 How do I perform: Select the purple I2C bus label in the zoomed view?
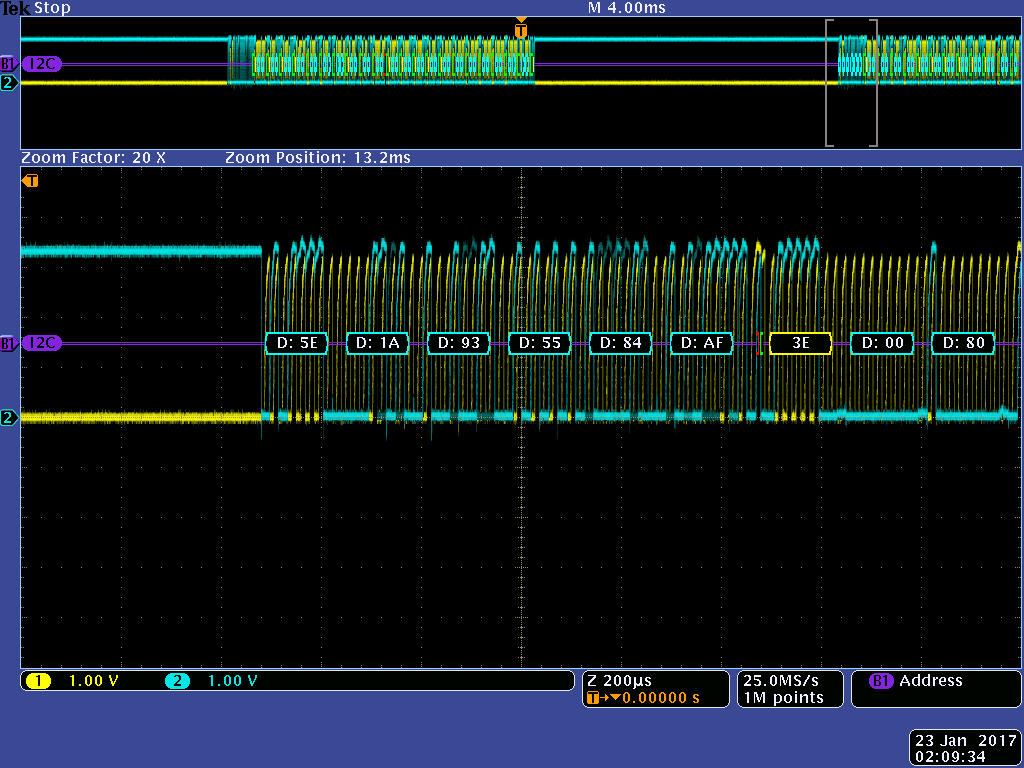tap(42, 343)
